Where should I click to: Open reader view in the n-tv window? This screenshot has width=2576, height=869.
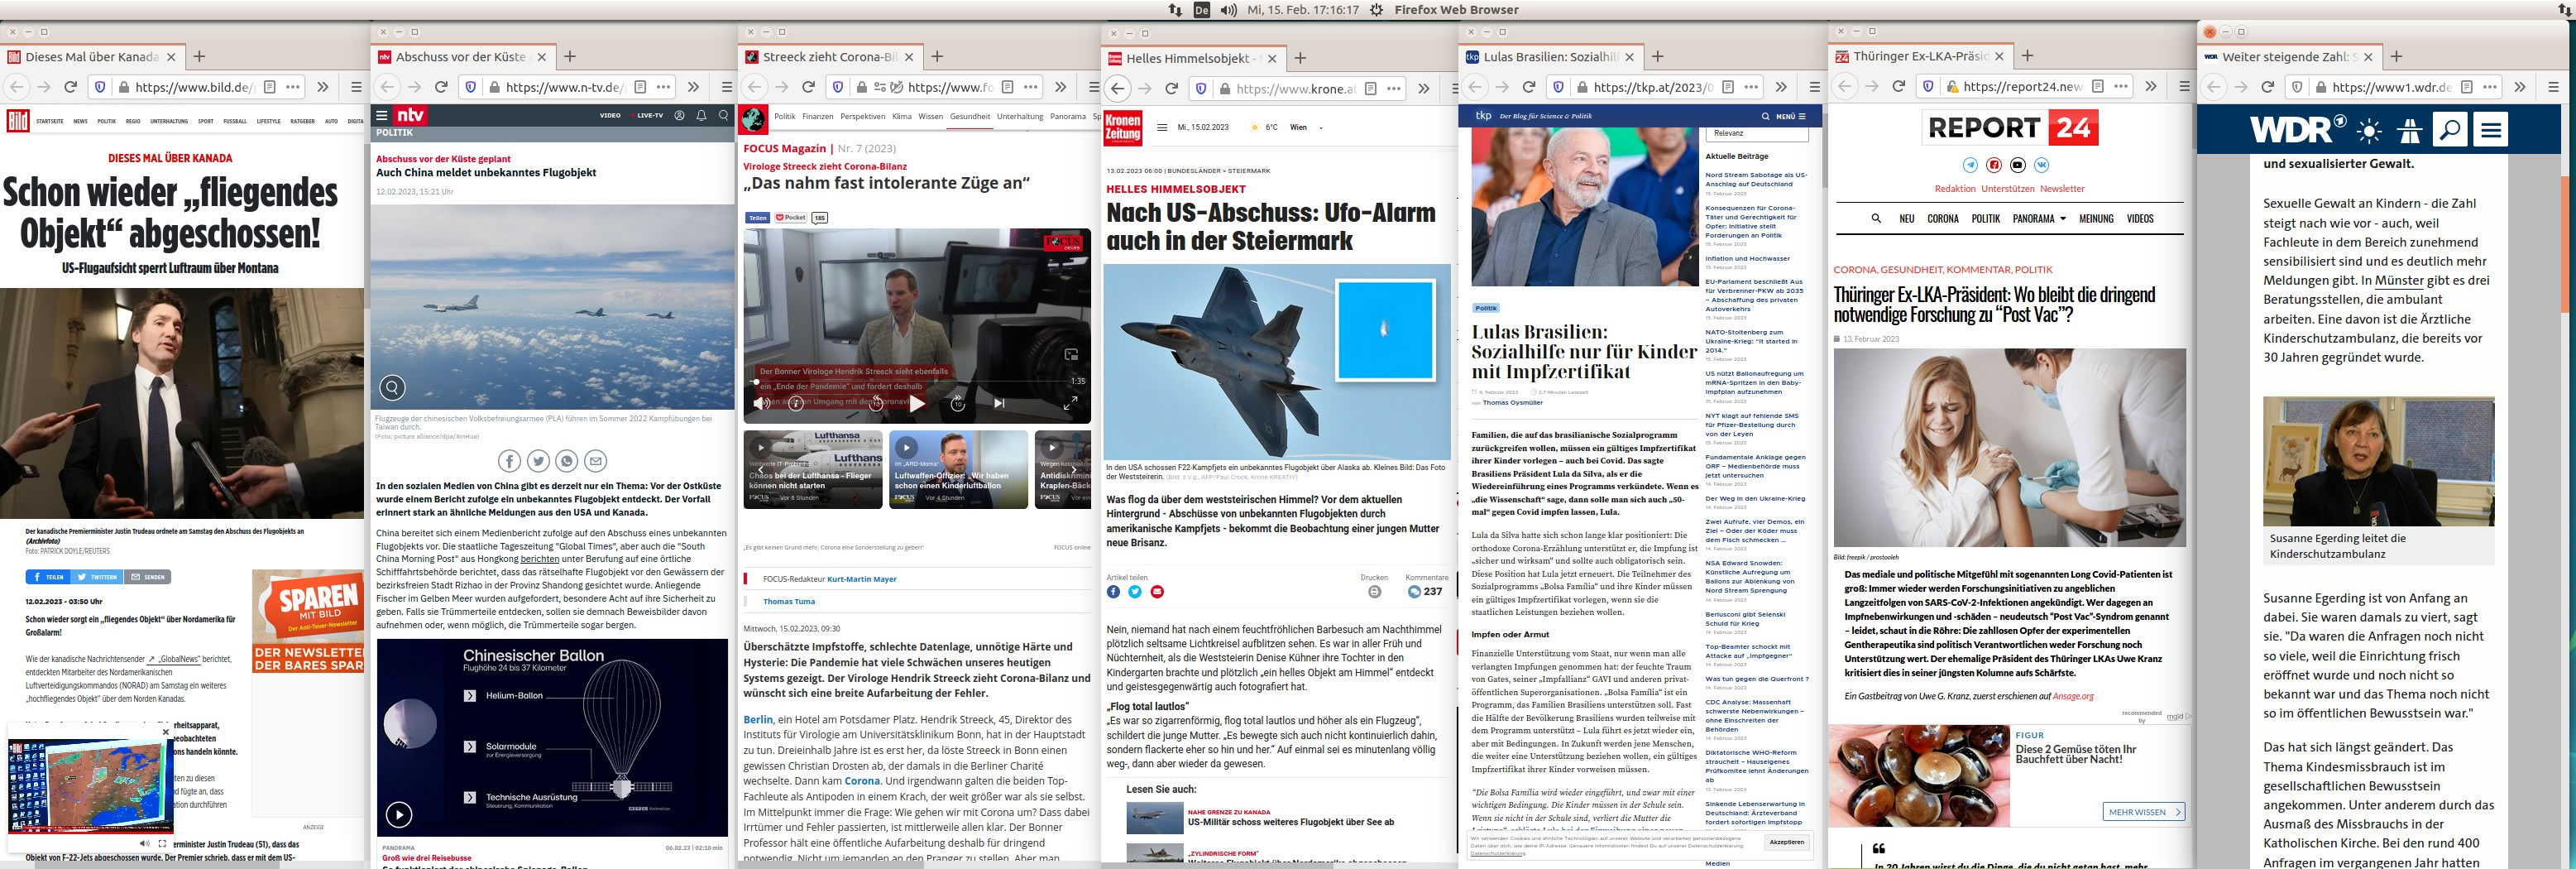point(640,87)
